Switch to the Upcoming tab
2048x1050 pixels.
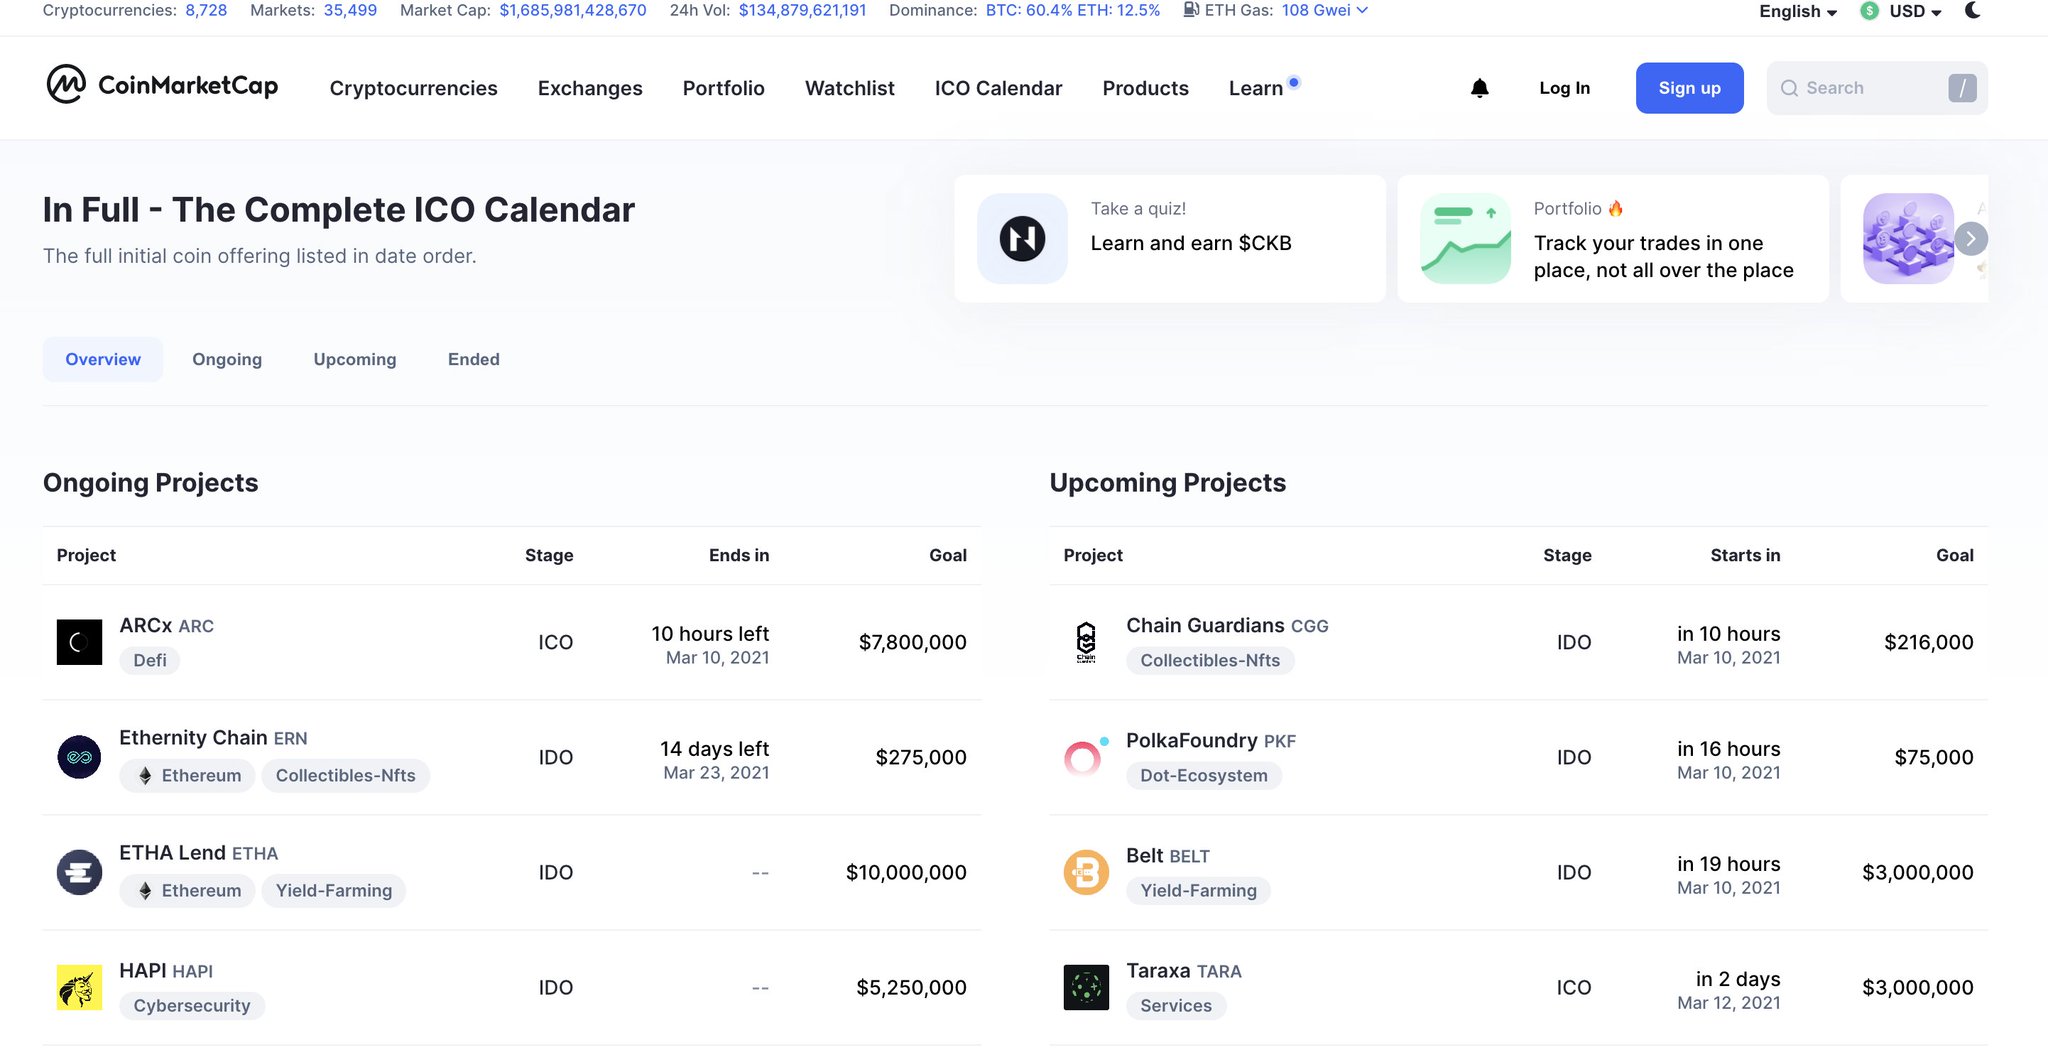click(355, 359)
